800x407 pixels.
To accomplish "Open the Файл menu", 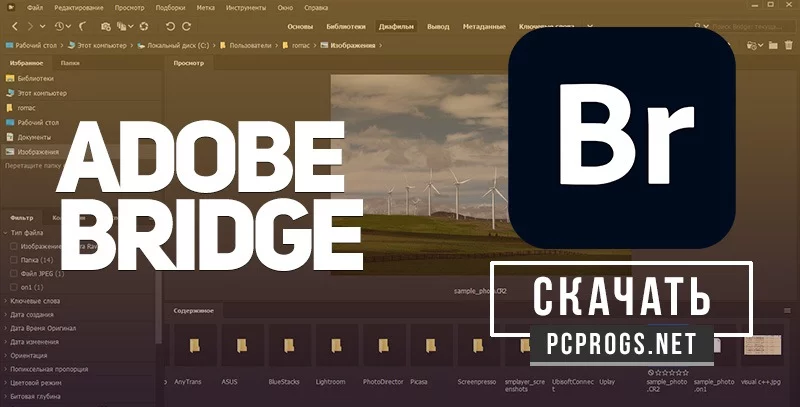I will point(35,8).
